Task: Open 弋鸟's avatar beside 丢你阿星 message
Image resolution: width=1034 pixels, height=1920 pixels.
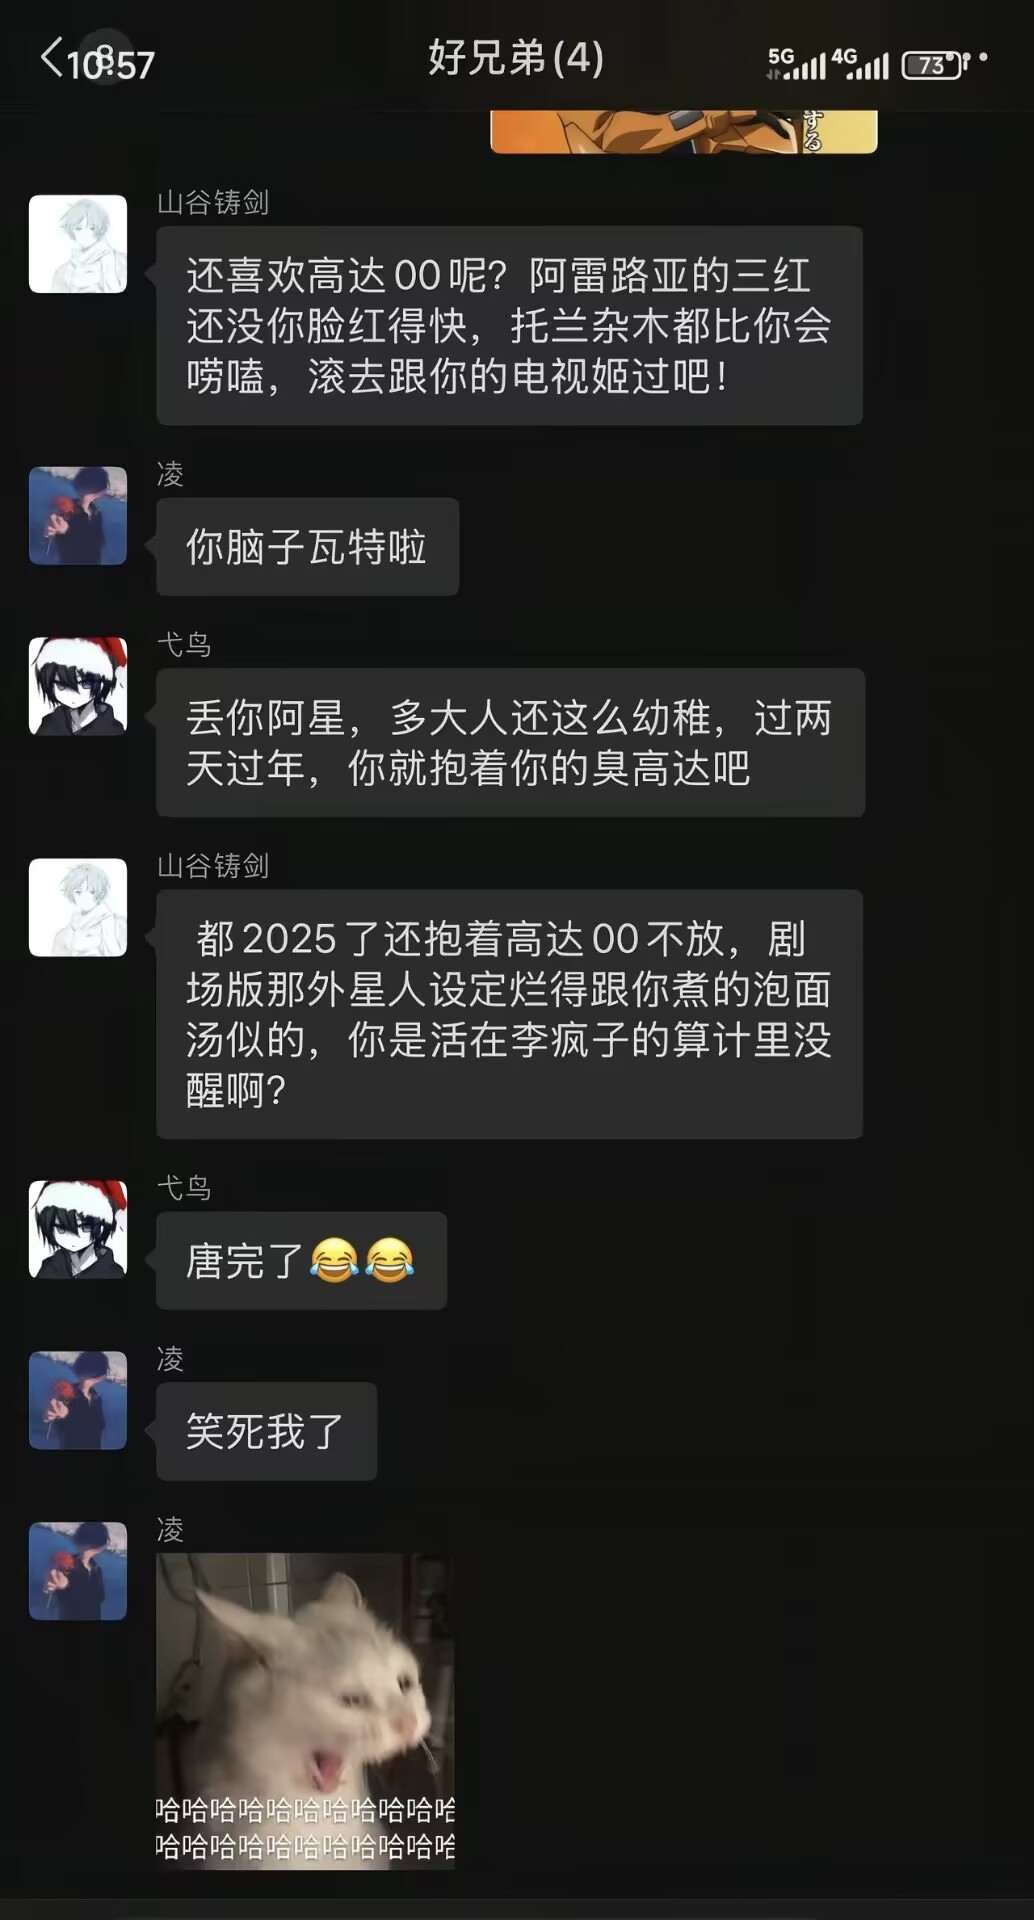Action: pos(78,686)
